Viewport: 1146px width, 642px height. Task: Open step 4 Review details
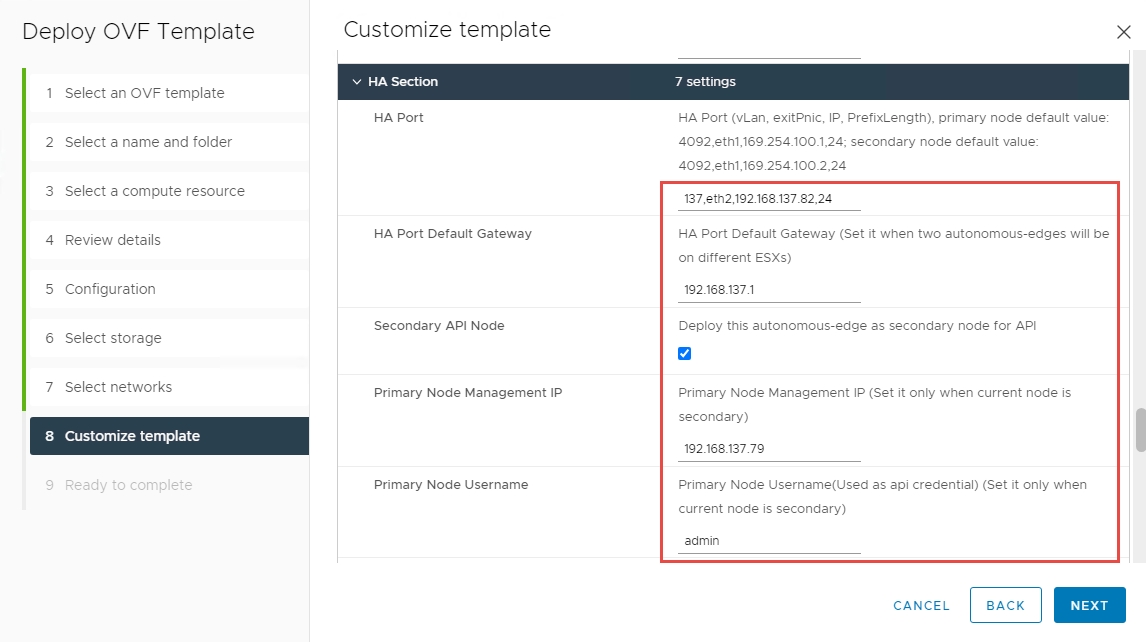[x=112, y=240]
